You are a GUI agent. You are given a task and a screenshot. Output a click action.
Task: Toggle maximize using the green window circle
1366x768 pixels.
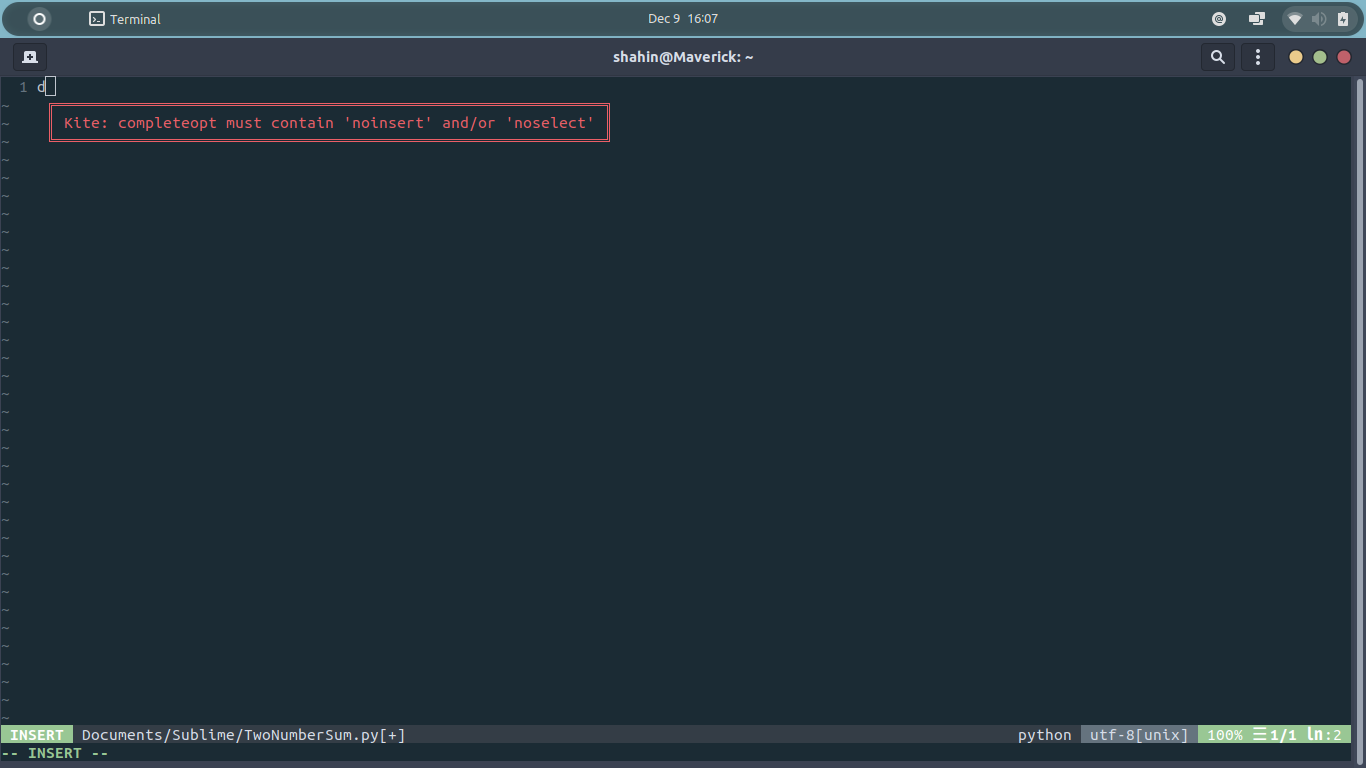click(x=1318, y=57)
